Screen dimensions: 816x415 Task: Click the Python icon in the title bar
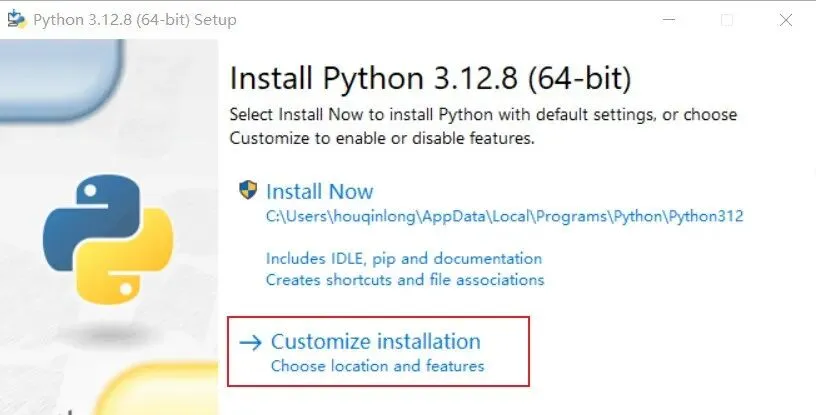tap(16, 19)
